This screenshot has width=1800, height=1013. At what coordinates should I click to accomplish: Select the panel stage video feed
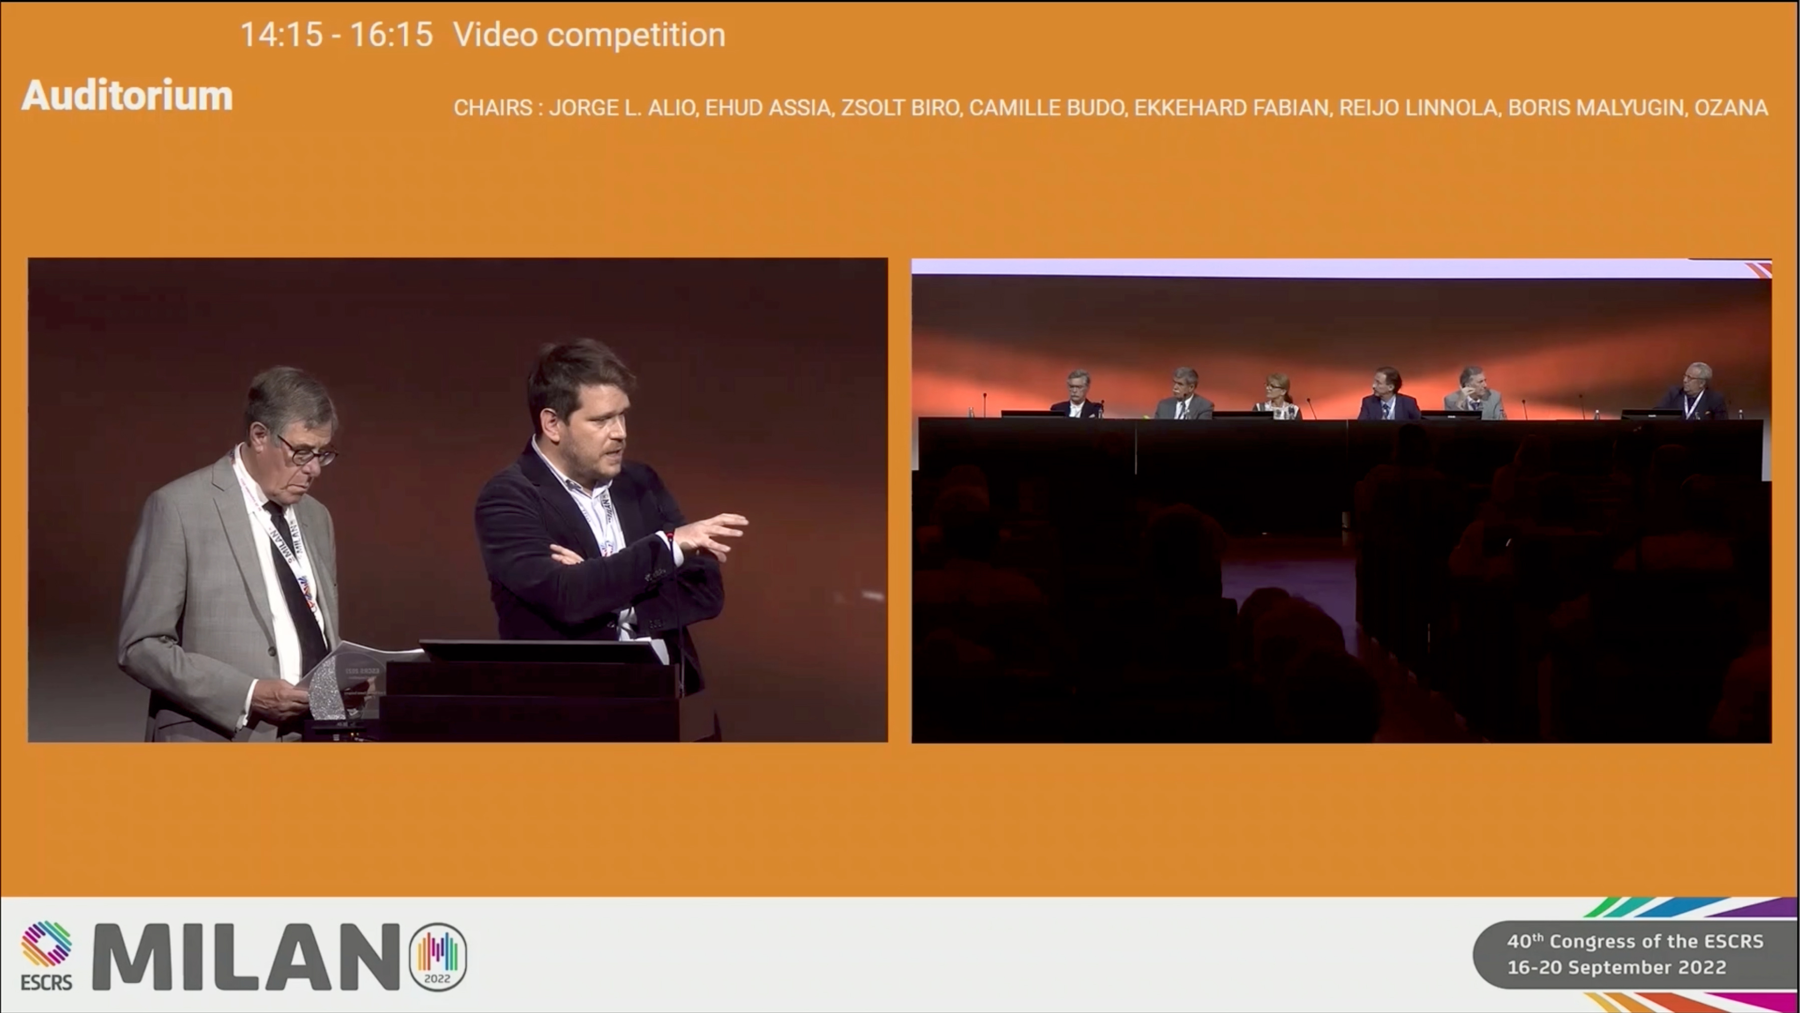click(1341, 501)
